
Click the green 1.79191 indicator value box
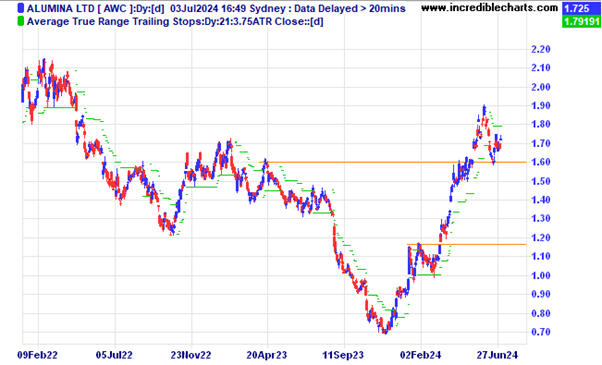coord(581,21)
